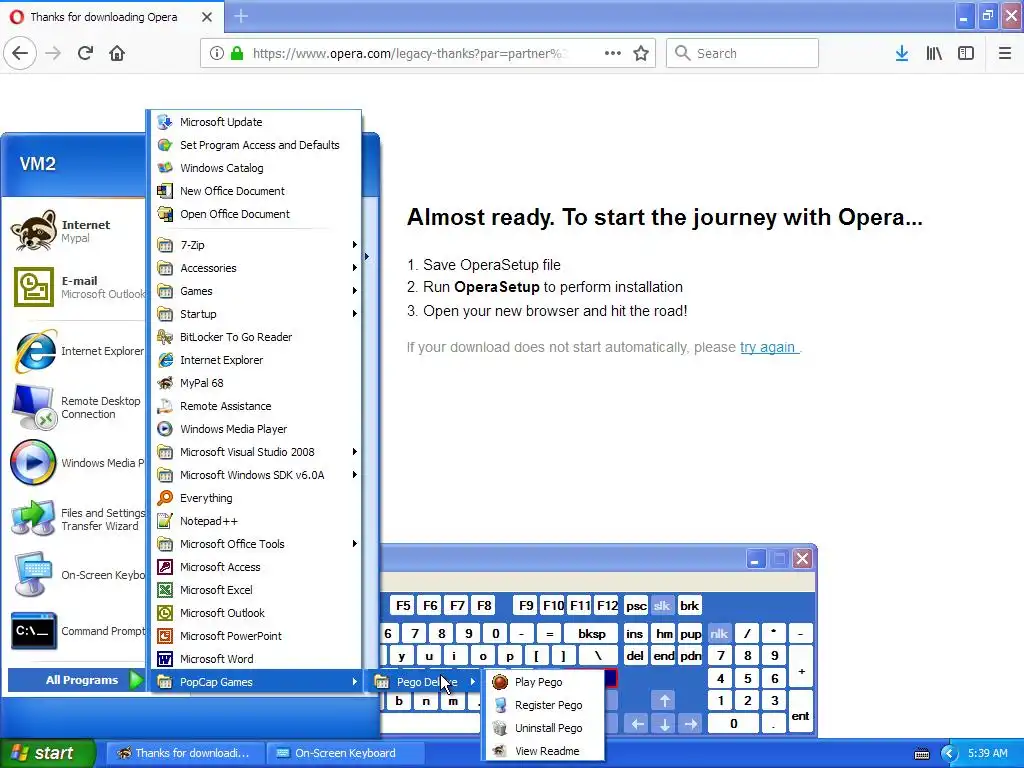
Task: Launch Microsoft Update from programs menu
Action: pos(256,122)
